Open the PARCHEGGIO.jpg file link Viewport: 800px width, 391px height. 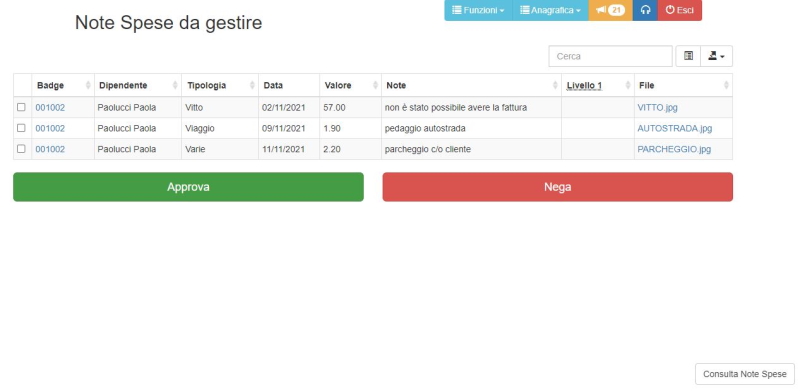coord(674,149)
